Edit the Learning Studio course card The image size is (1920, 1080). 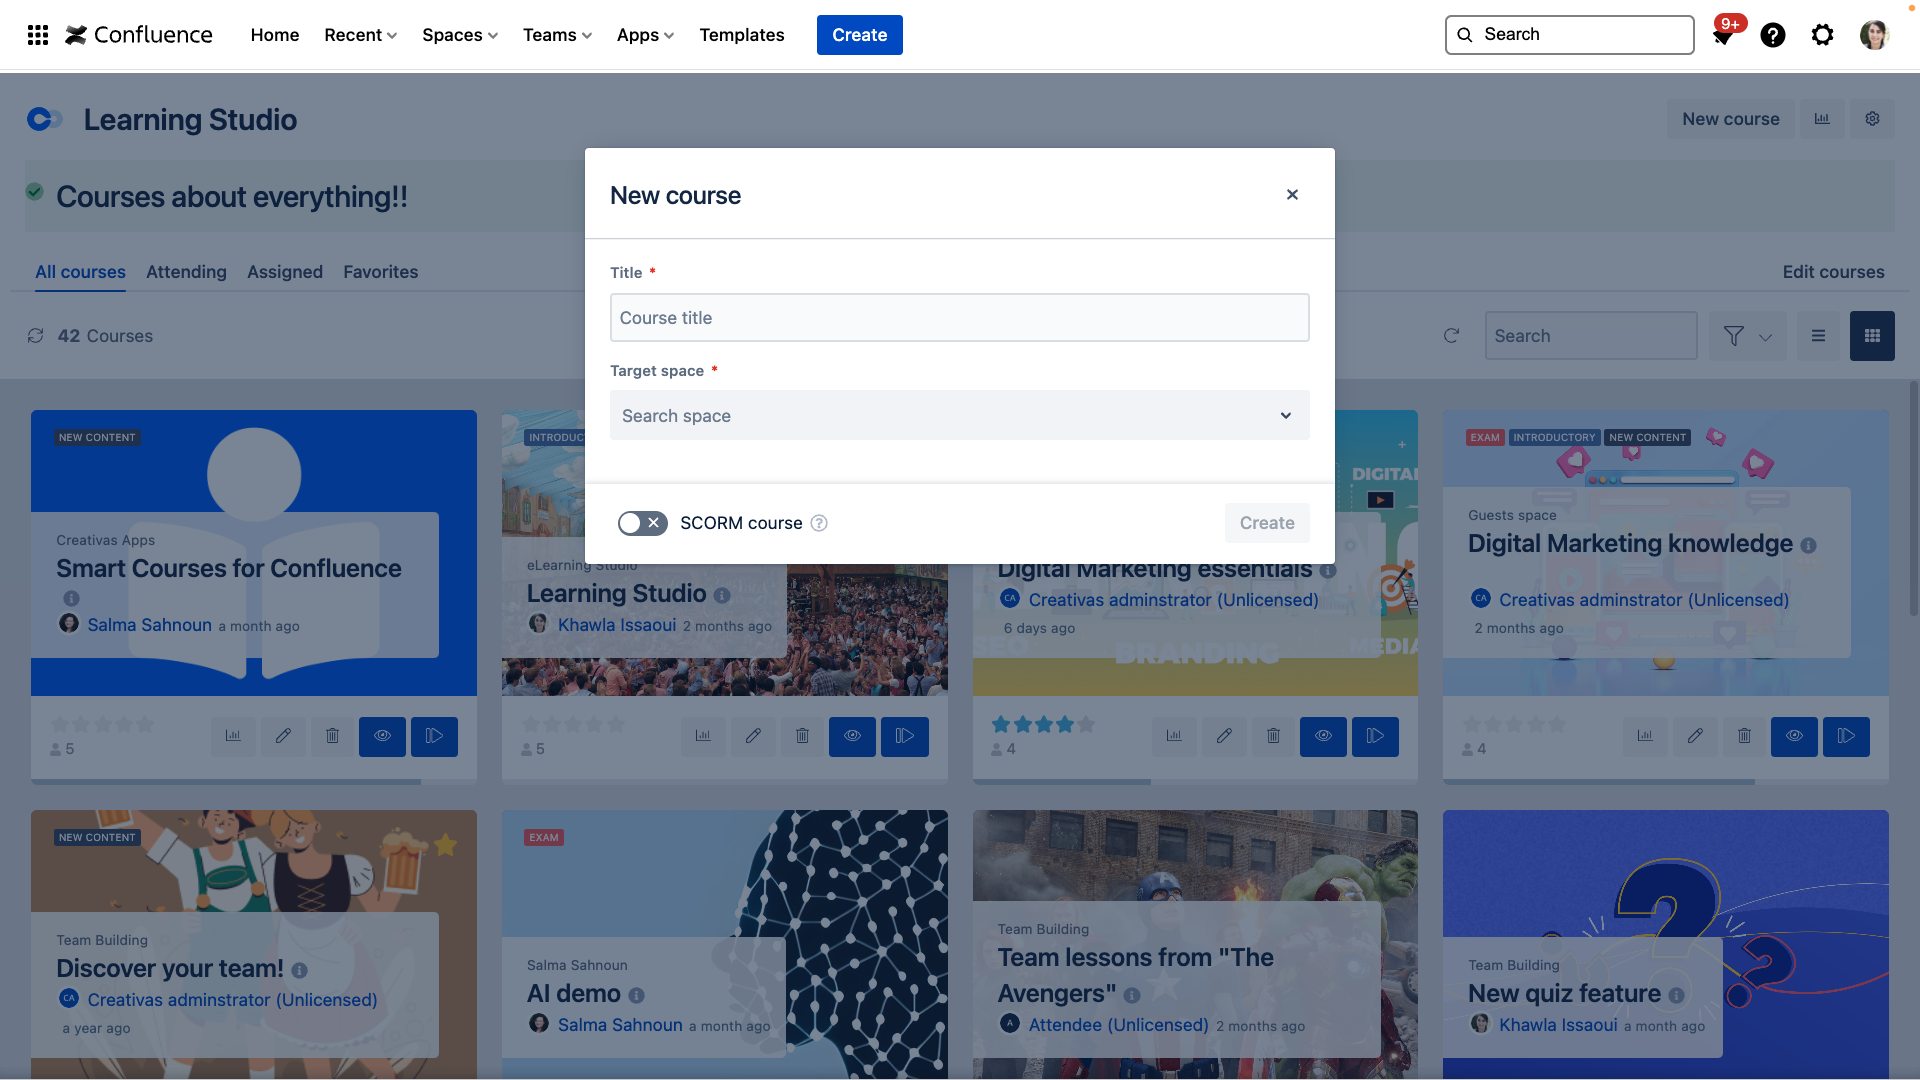pos(753,736)
